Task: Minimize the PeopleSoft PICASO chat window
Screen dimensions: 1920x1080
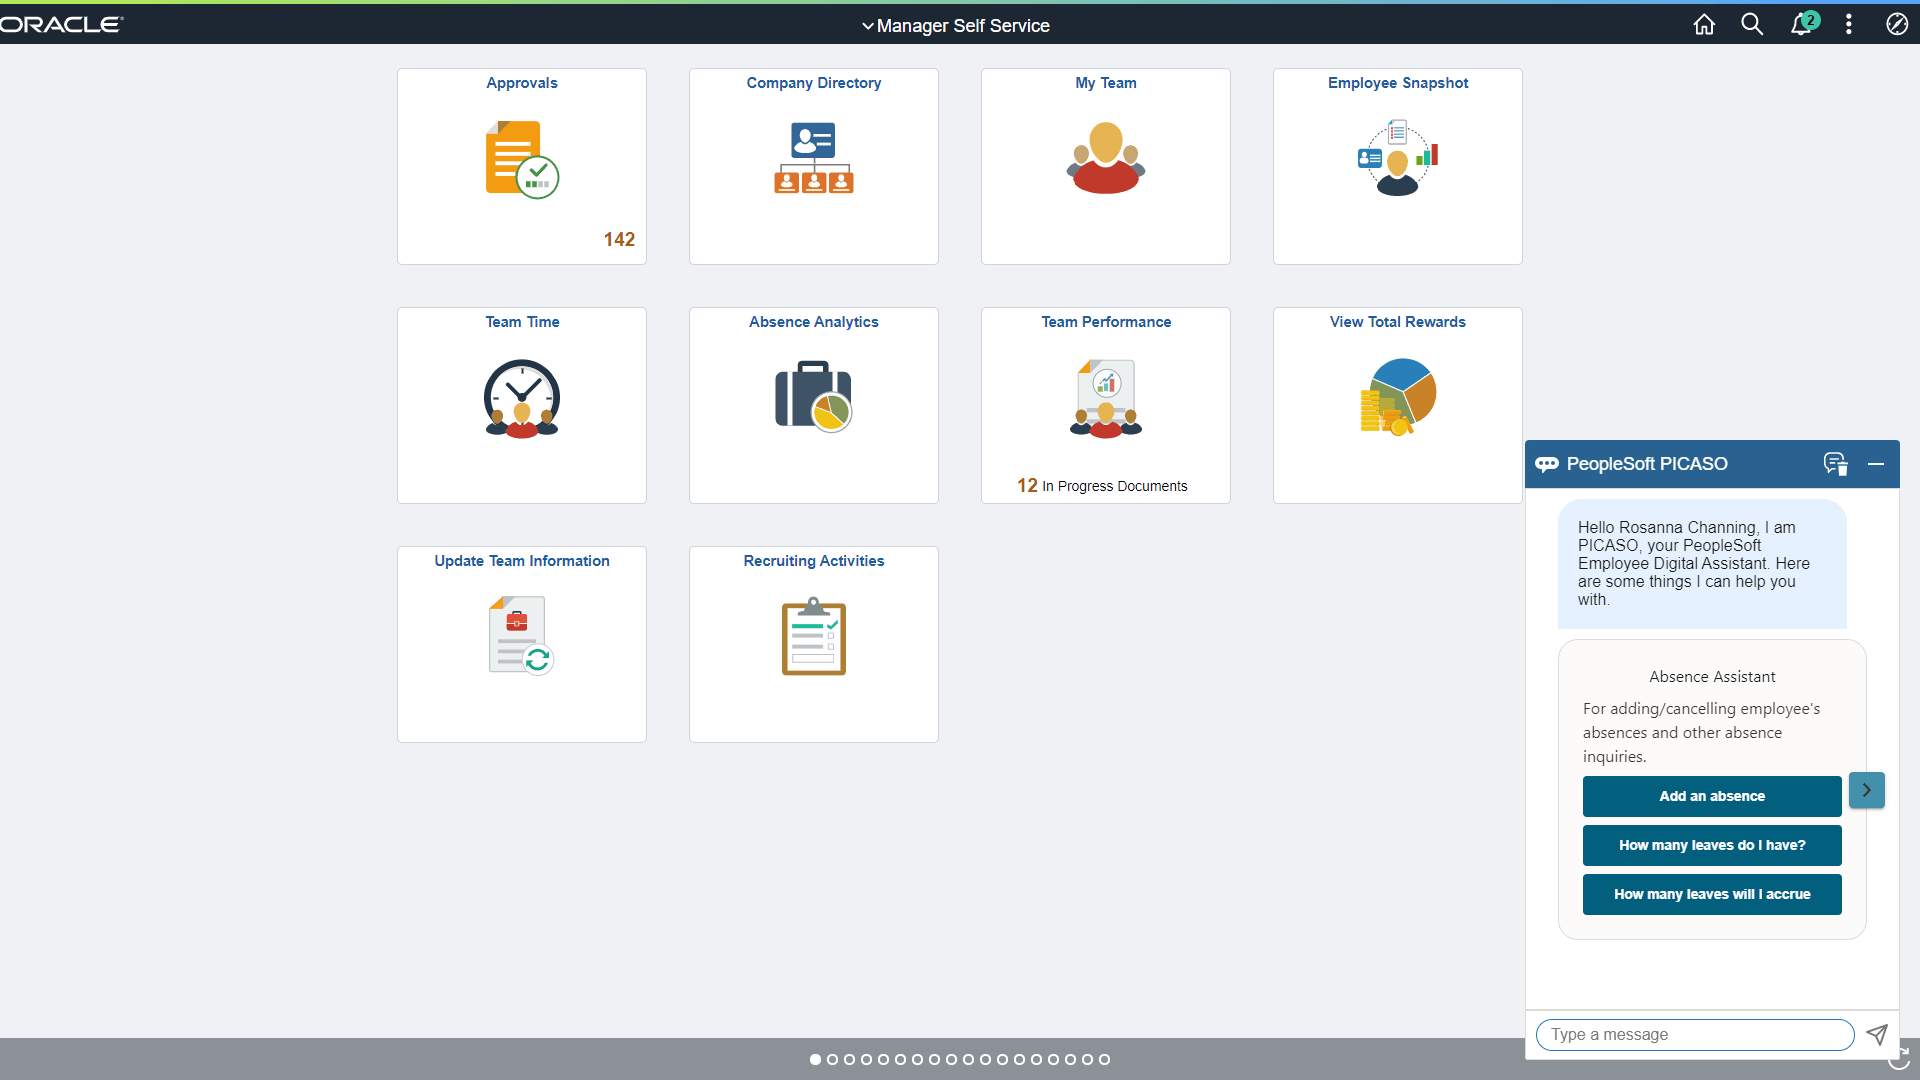Action: [x=1876, y=464]
